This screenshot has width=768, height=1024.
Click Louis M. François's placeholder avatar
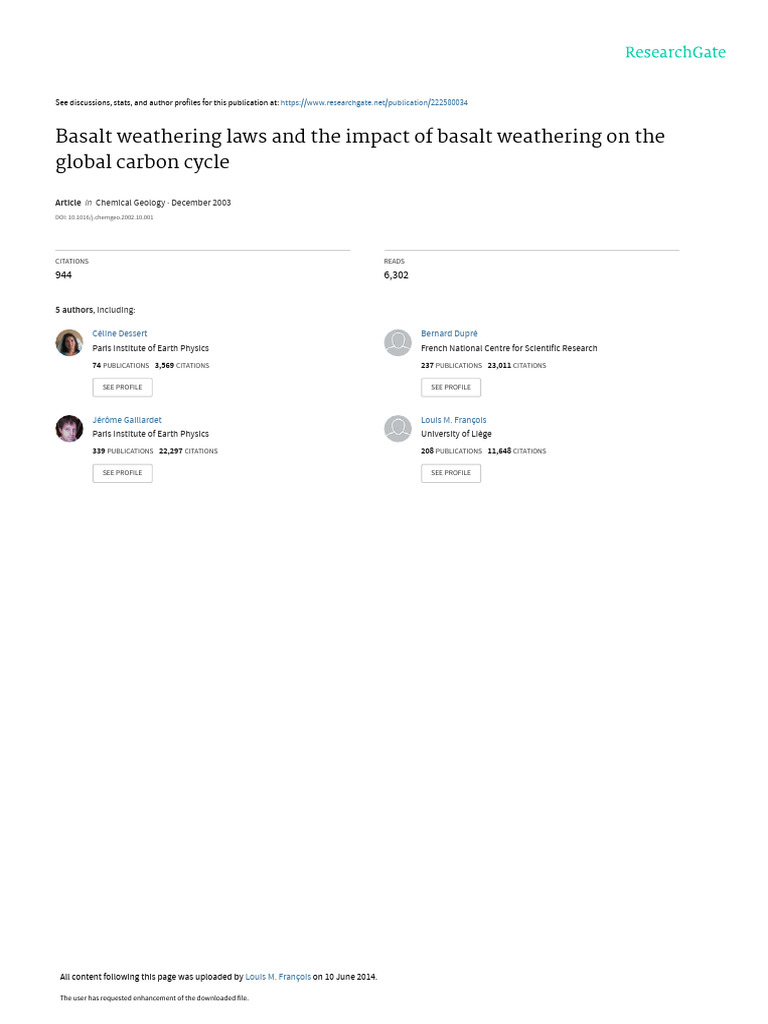coord(398,429)
